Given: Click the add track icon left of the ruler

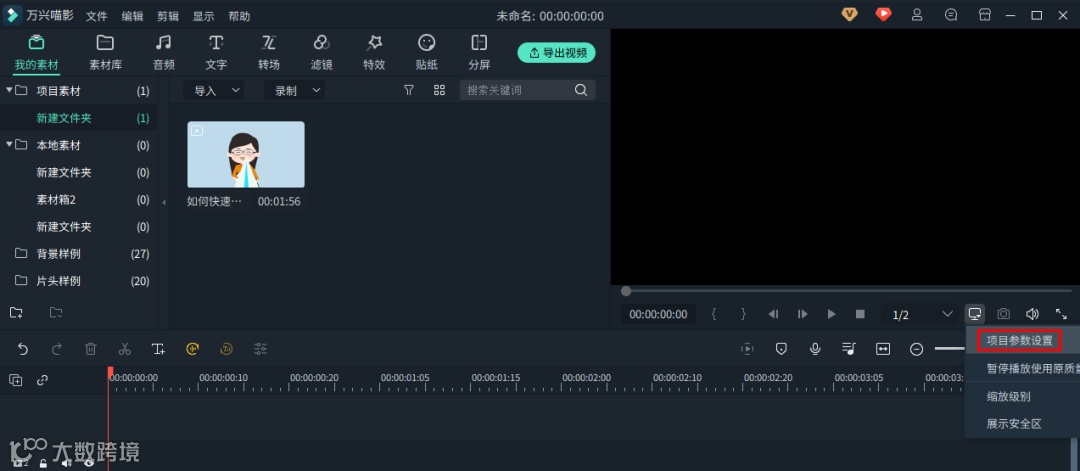Looking at the screenshot, I should click(15, 380).
